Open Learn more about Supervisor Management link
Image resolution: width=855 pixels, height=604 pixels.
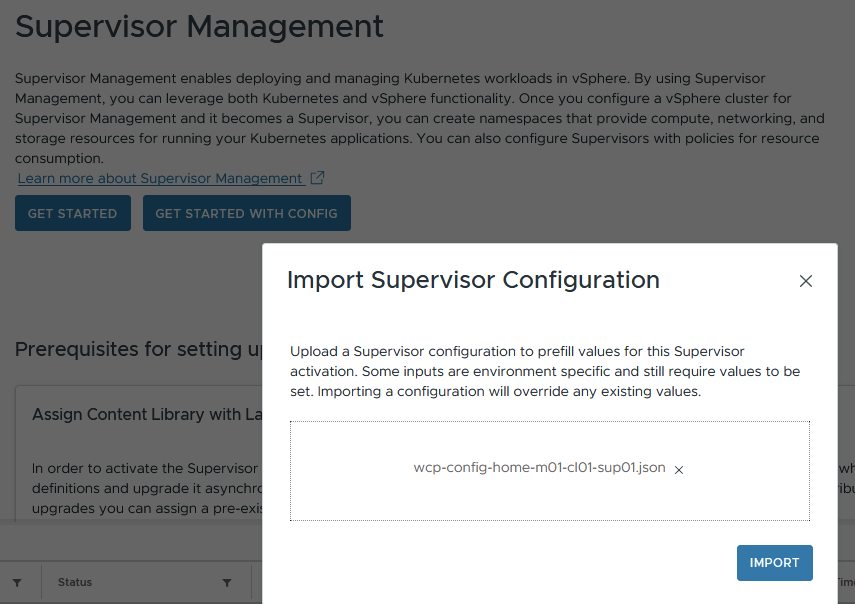tap(160, 178)
